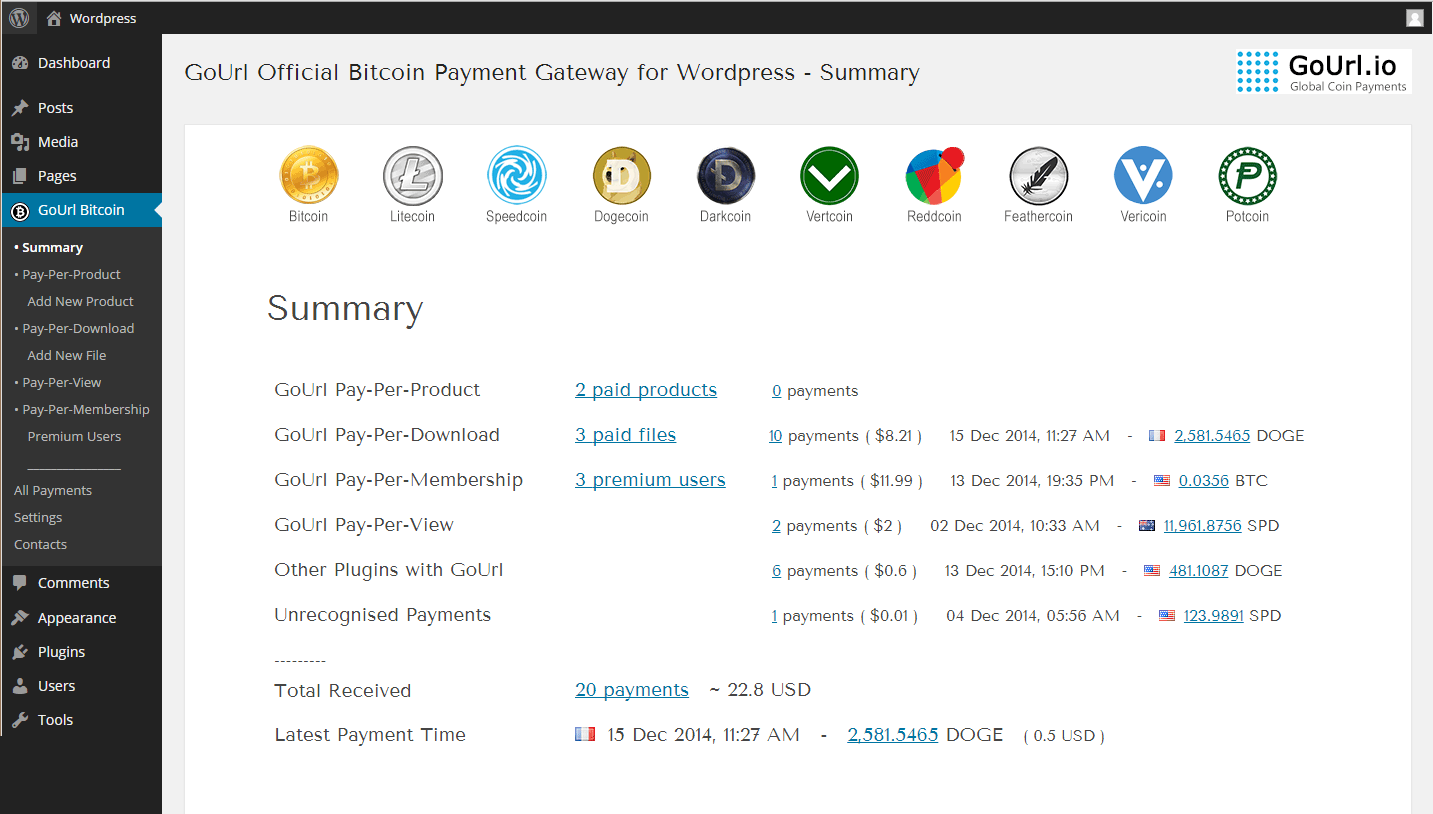Open All Payments page
The width and height of the screenshot is (1433, 814).
click(53, 490)
